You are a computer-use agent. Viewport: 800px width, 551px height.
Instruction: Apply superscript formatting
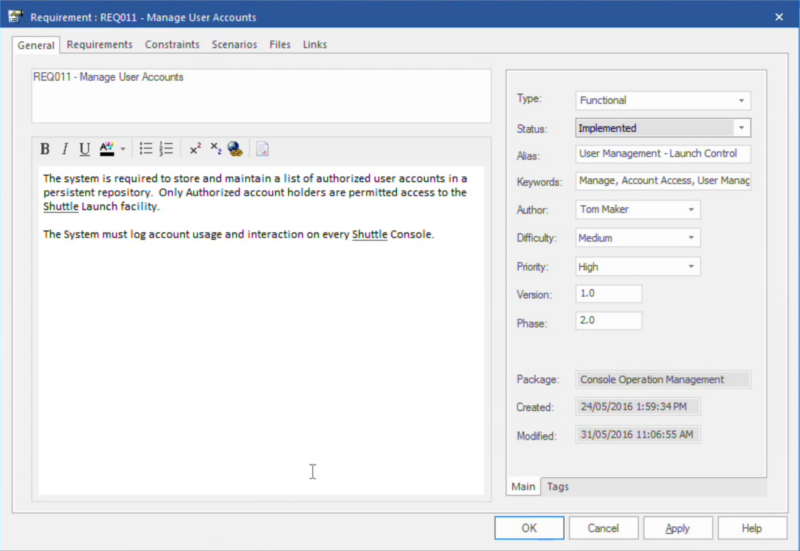coord(195,149)
